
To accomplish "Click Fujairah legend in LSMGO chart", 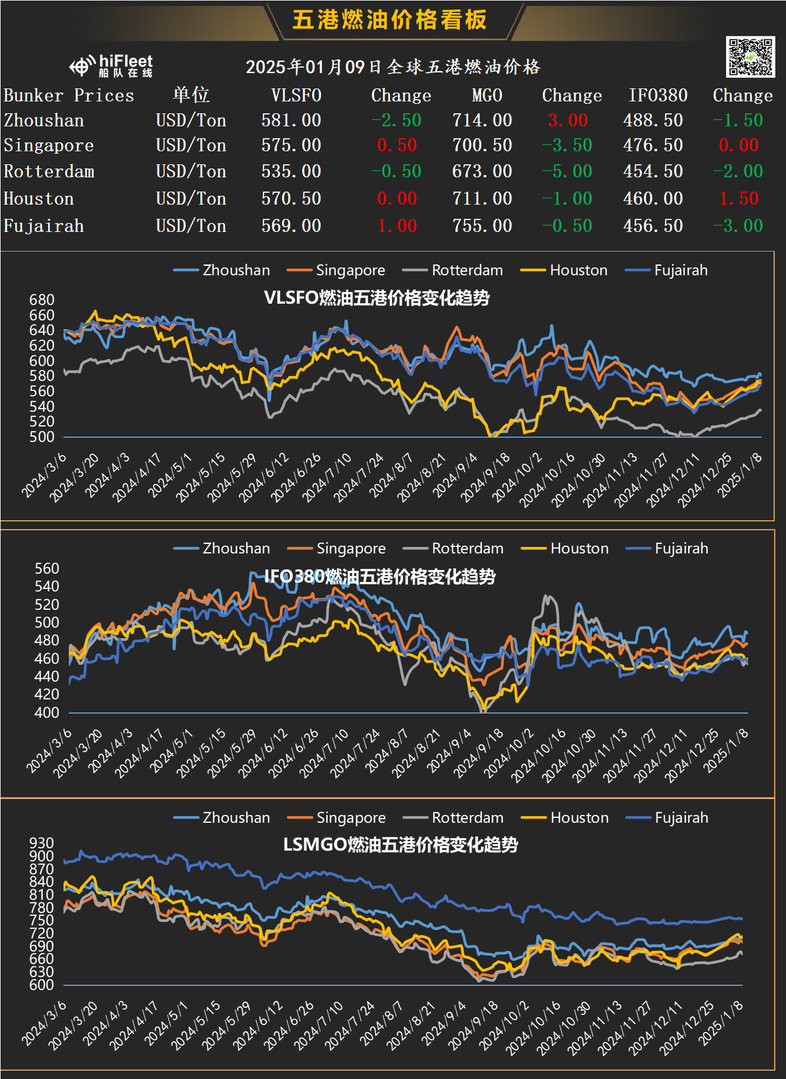I will pos(667,818).
